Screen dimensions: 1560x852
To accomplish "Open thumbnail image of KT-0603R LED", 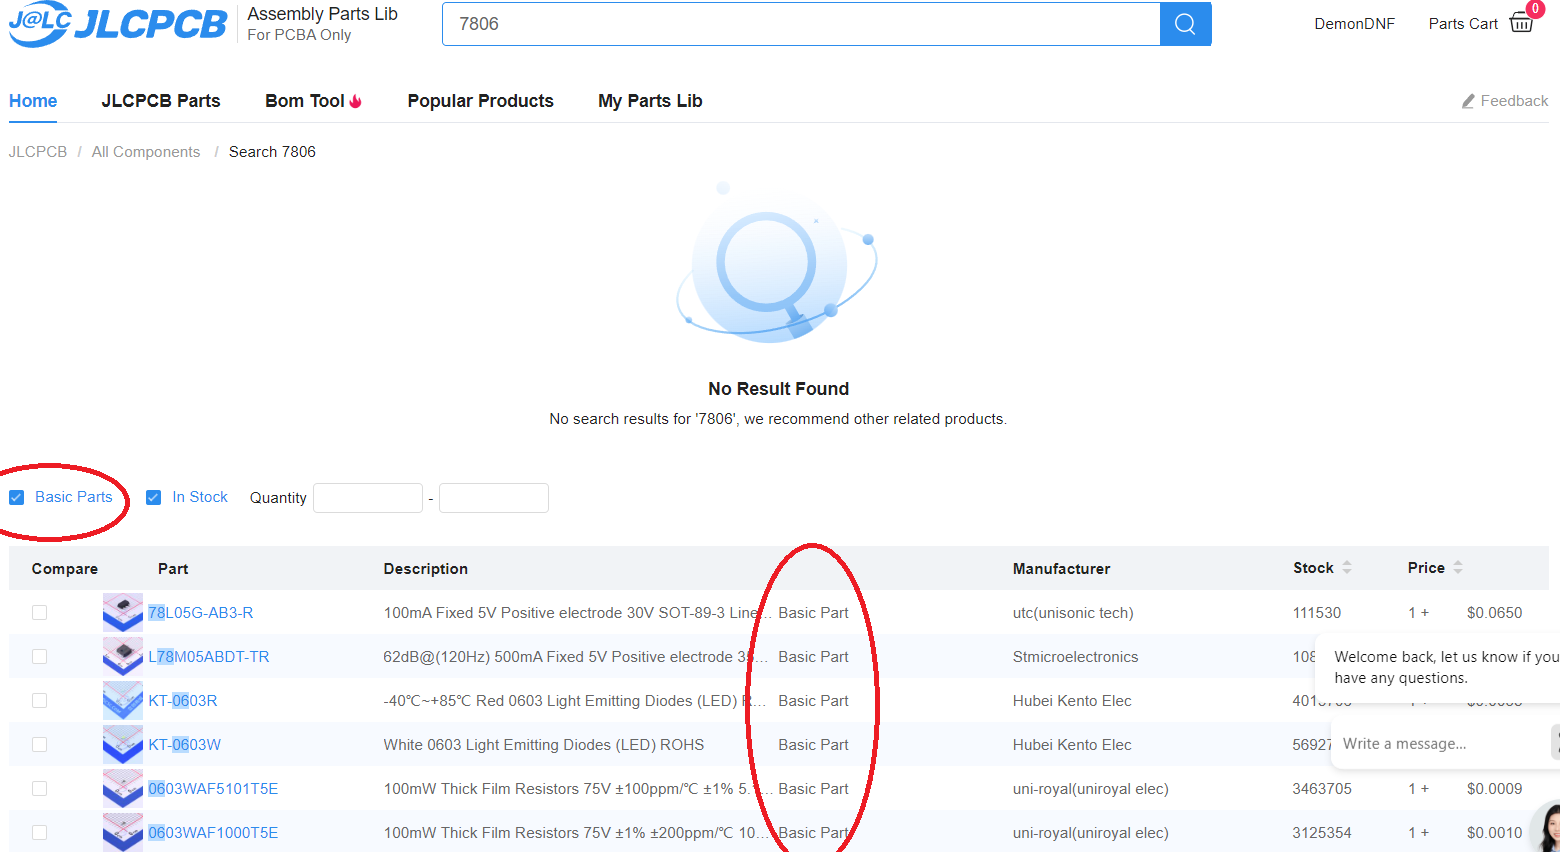I will point(123,700).
